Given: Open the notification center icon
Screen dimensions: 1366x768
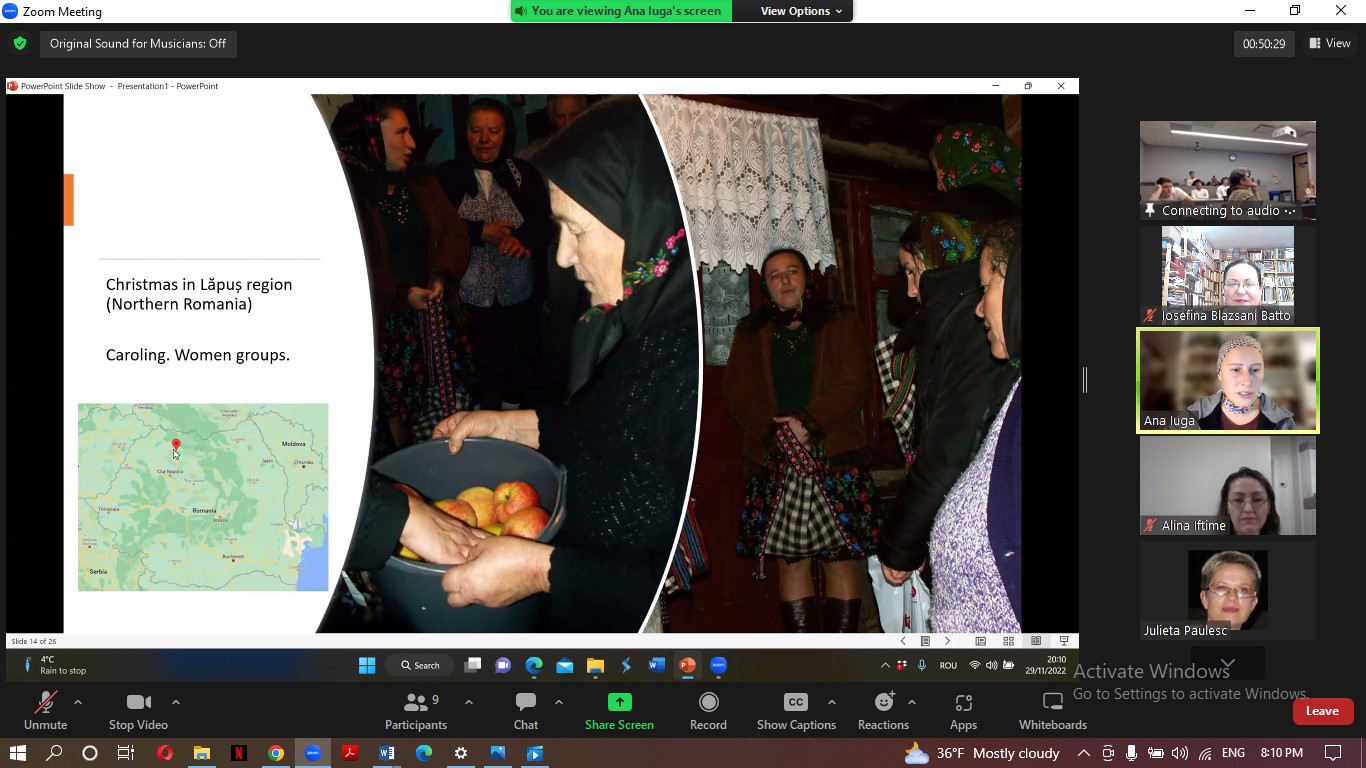Looking at the screenshot, I should pyautogui.click(x=1333, y=753).
